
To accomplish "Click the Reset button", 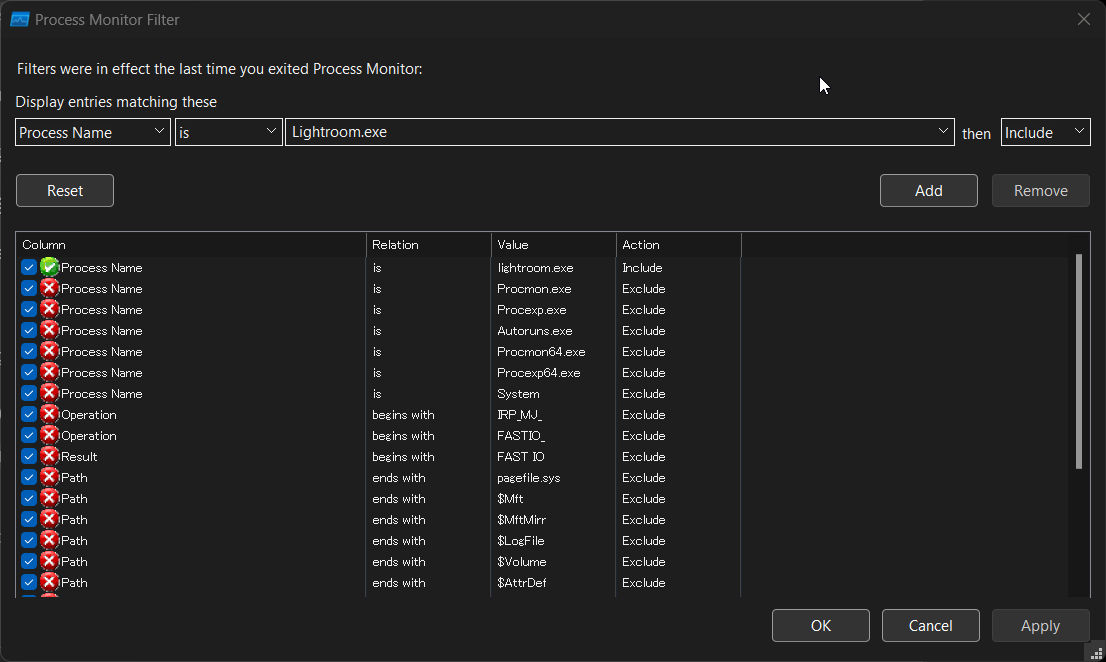I will [x=65, y=190].
